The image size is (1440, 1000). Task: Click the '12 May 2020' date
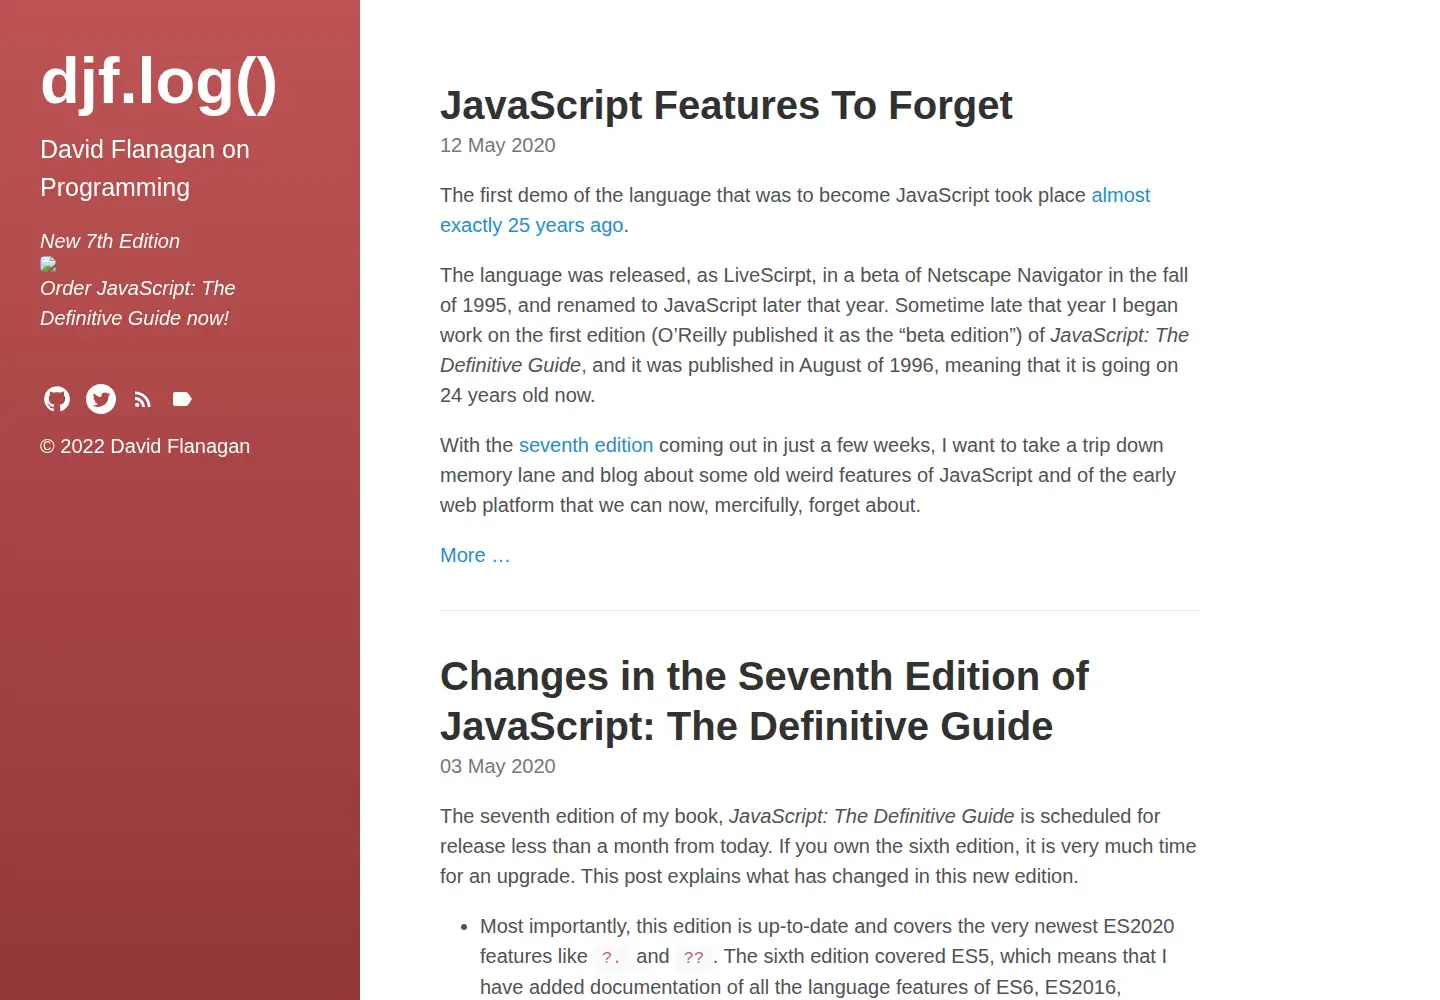point(498,145)
